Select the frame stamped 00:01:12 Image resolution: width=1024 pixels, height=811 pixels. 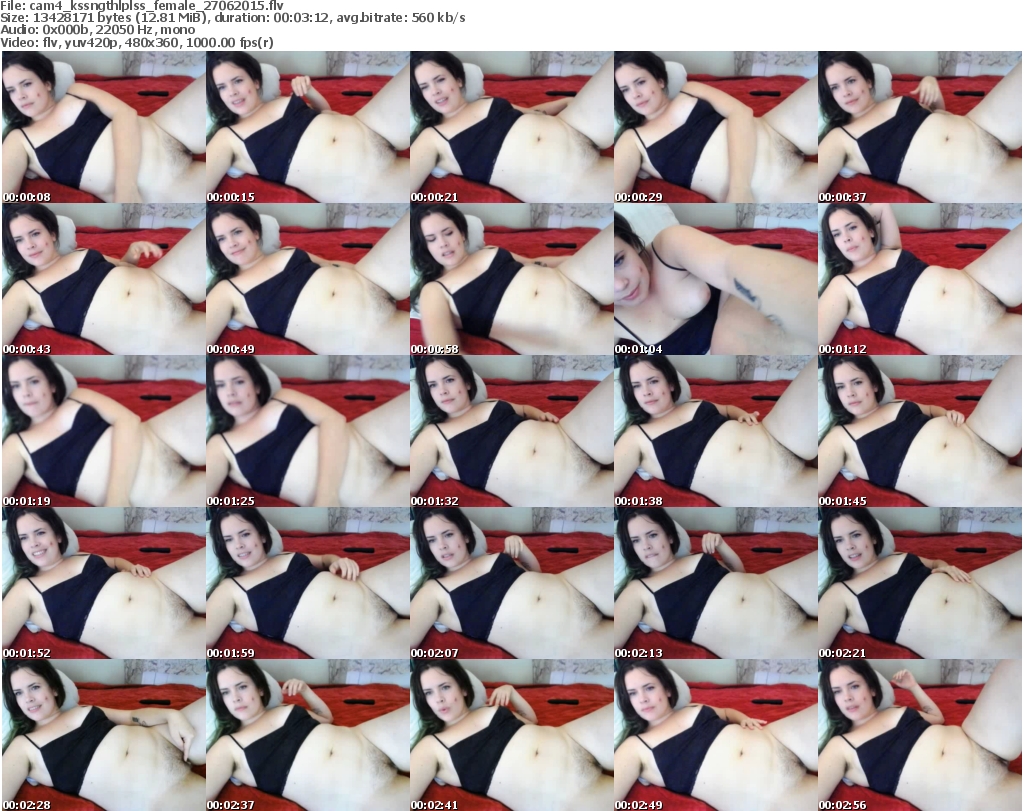click(920, 279)
